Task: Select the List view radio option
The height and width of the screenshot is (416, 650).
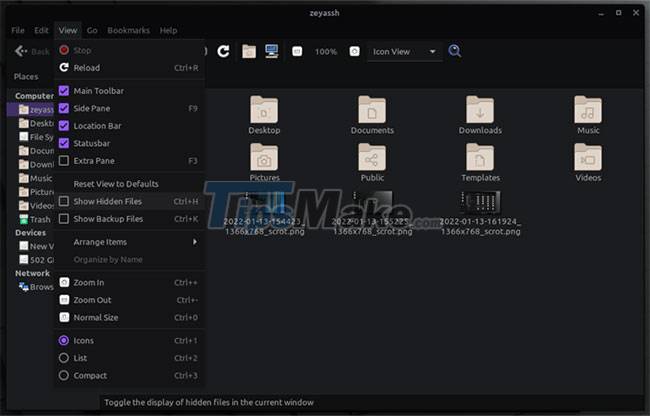Action: click(64, 358)
